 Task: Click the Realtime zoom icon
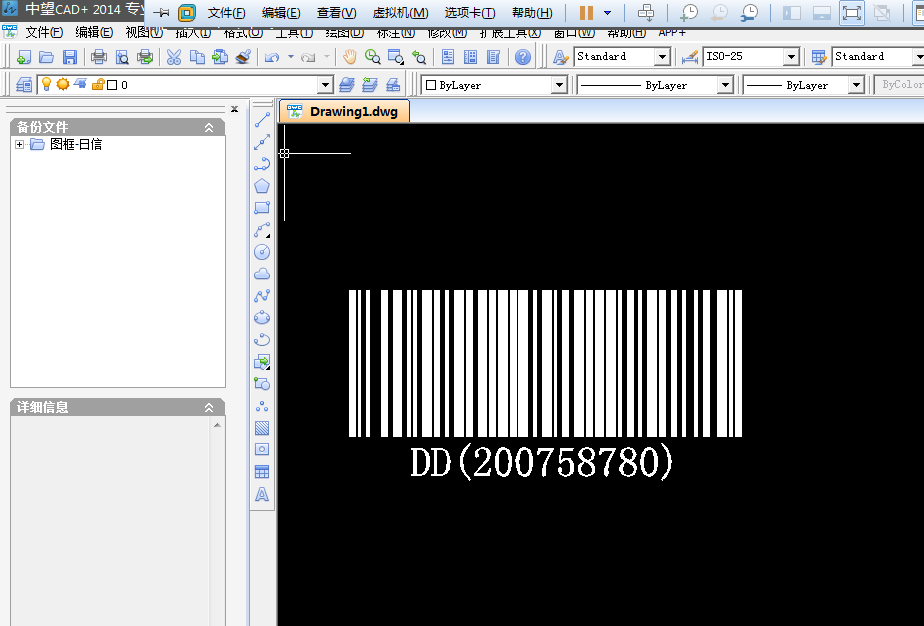(x=372, y=57)
